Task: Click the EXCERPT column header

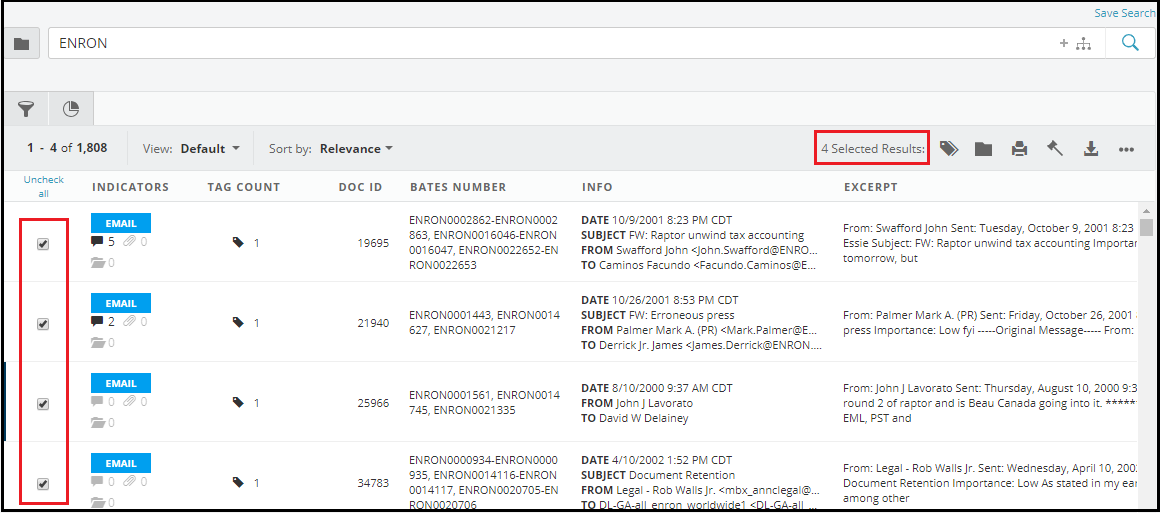Action: [x=871, y=187]
